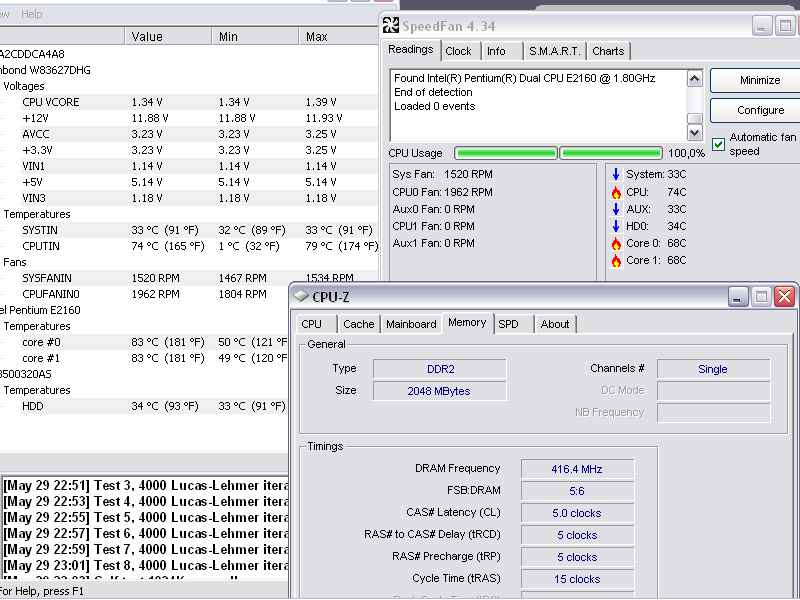
Task: Click the Min column header
Action: point(255,37)
